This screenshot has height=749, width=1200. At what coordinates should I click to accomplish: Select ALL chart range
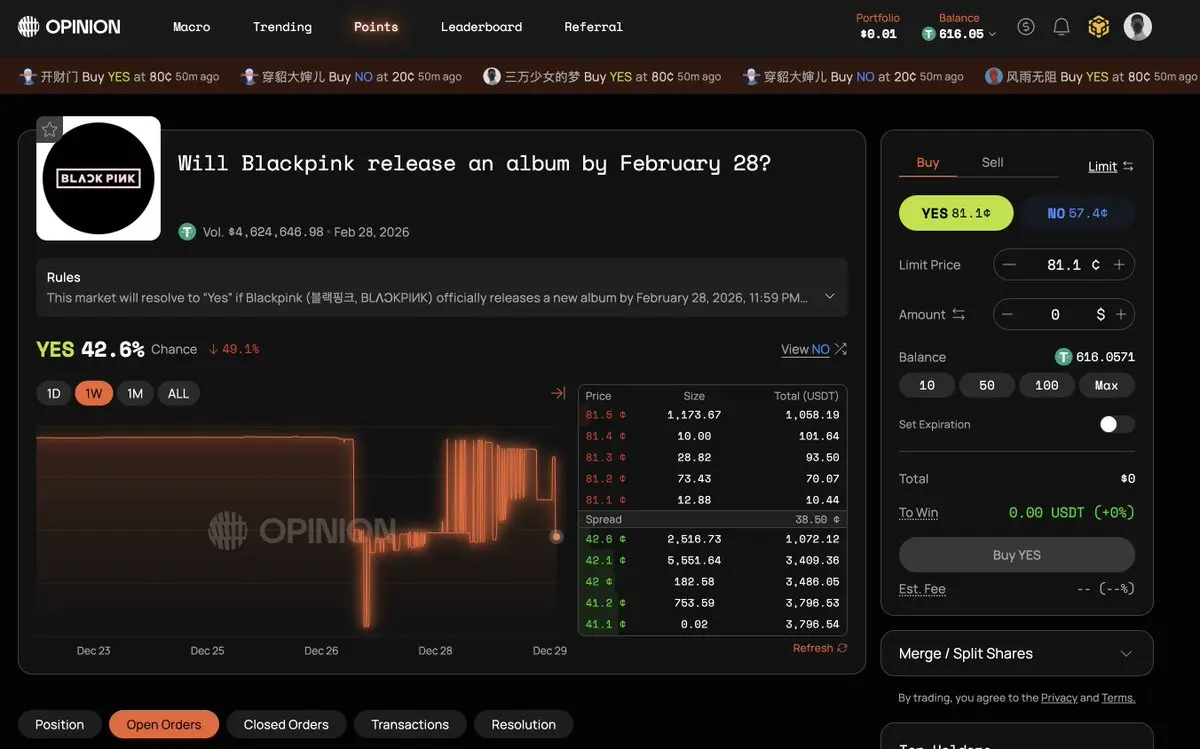(x=178, y=393)
